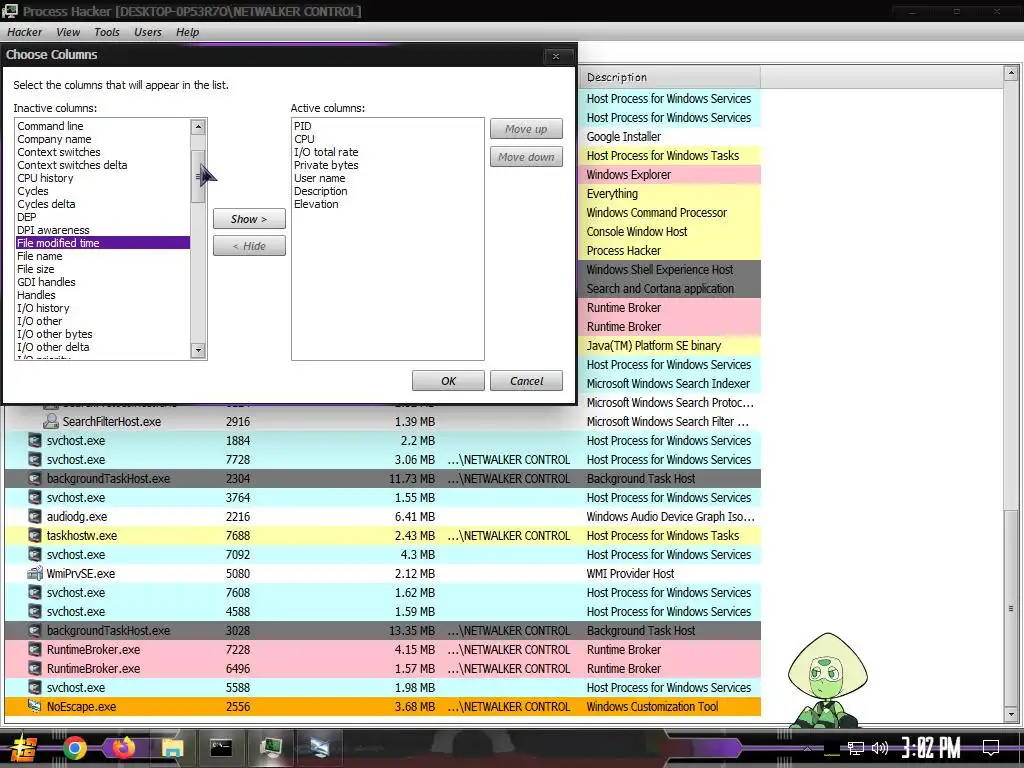The height and width of the screenshot is (768, 1024).
Task: Open File Explorer from the taskbar
Action: pos(172,748)
